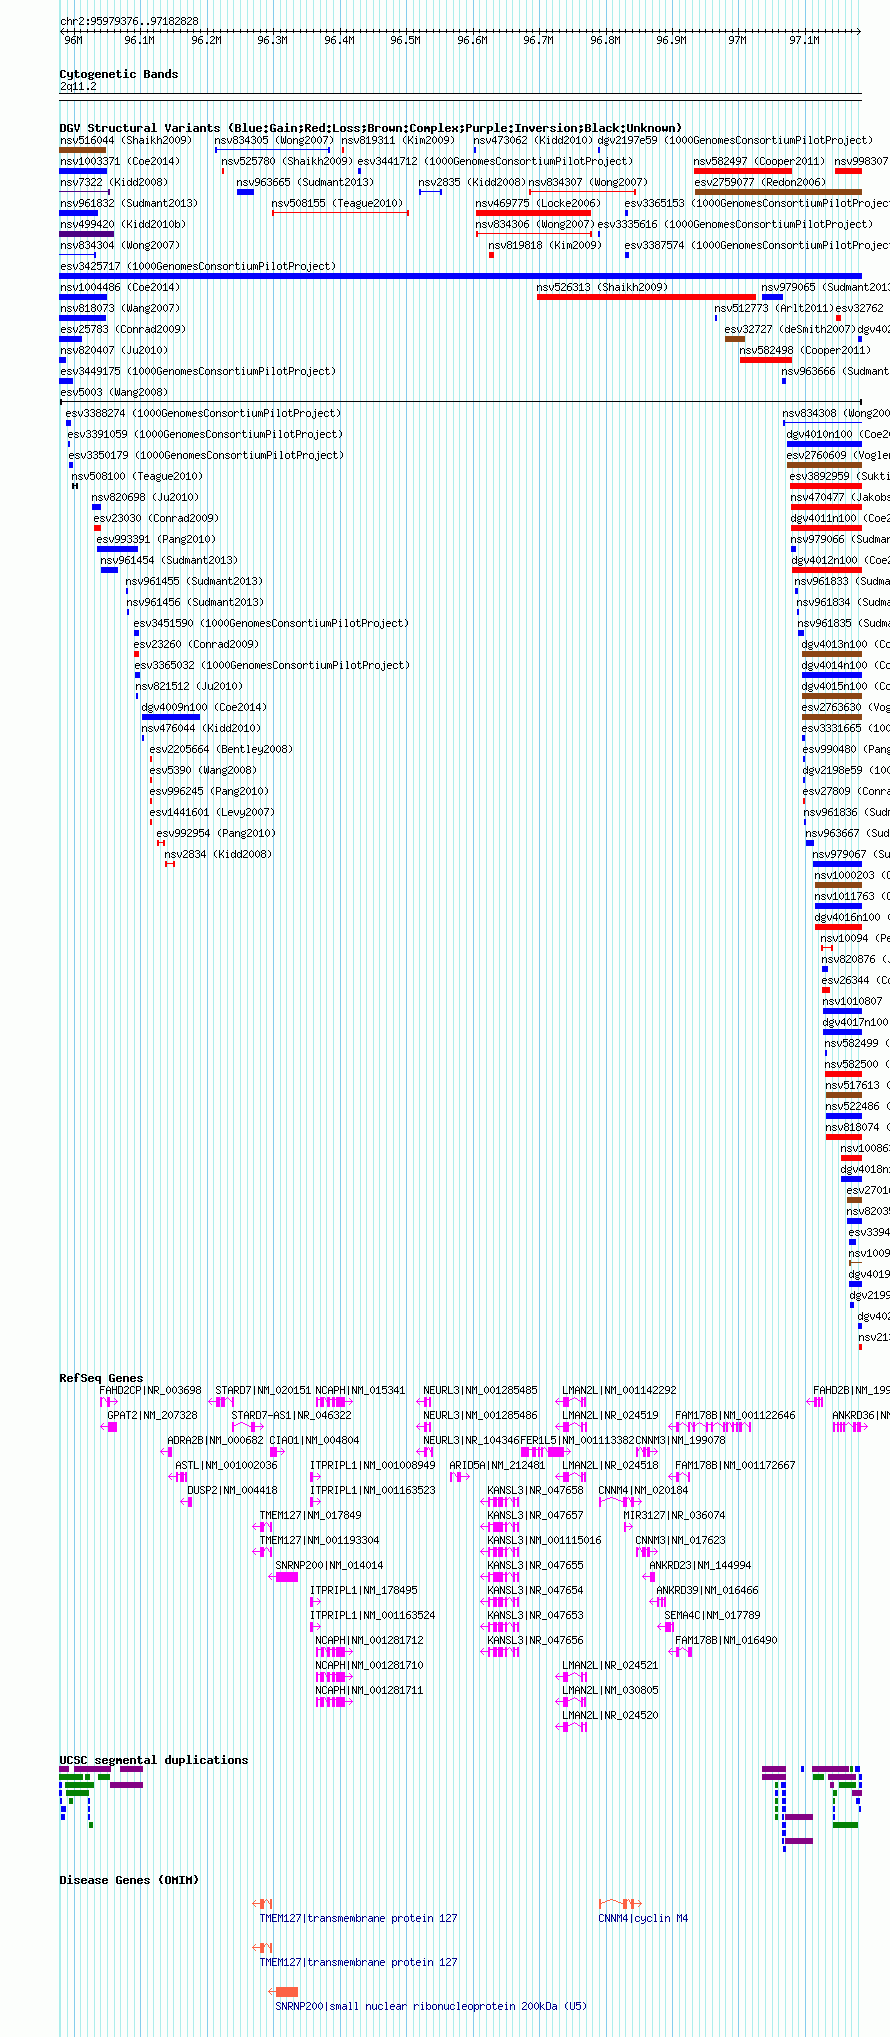This screenshot has width=890, height=2037.
Task: Click the chr2:95979376..97182828 coordinate label
Action: [x=129, y=21]
